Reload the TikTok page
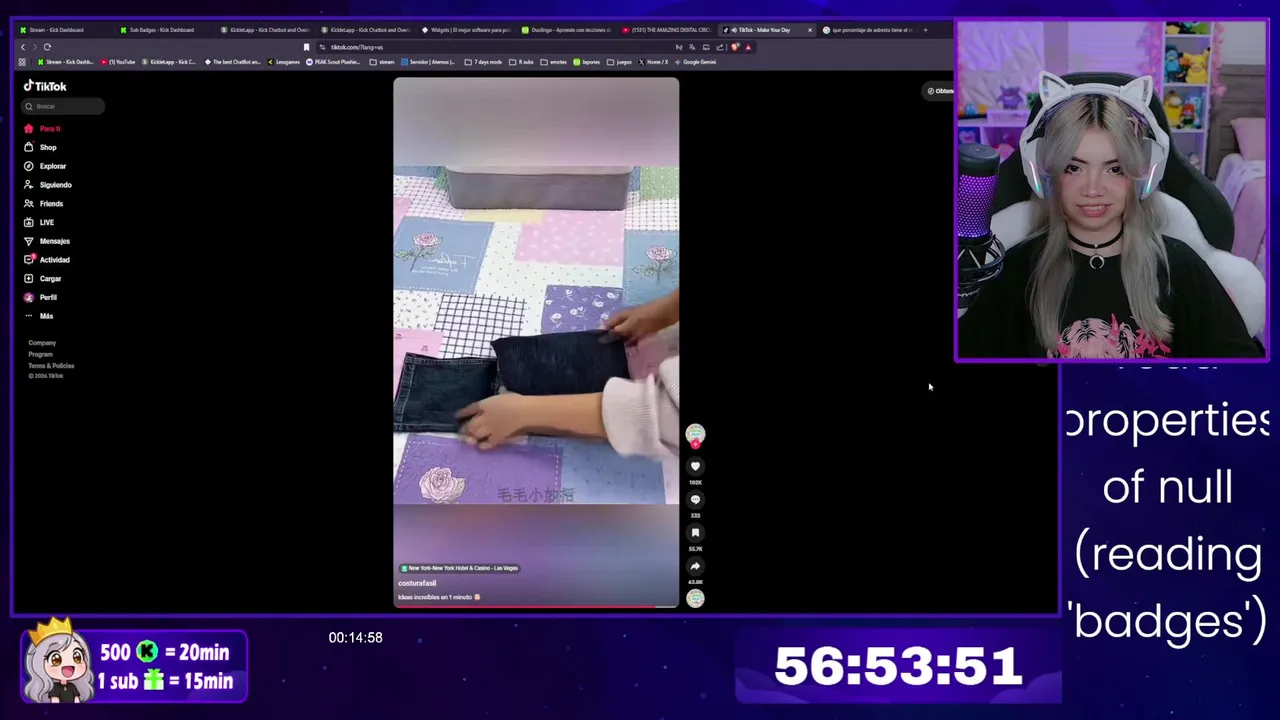 (x=47, y=47)
